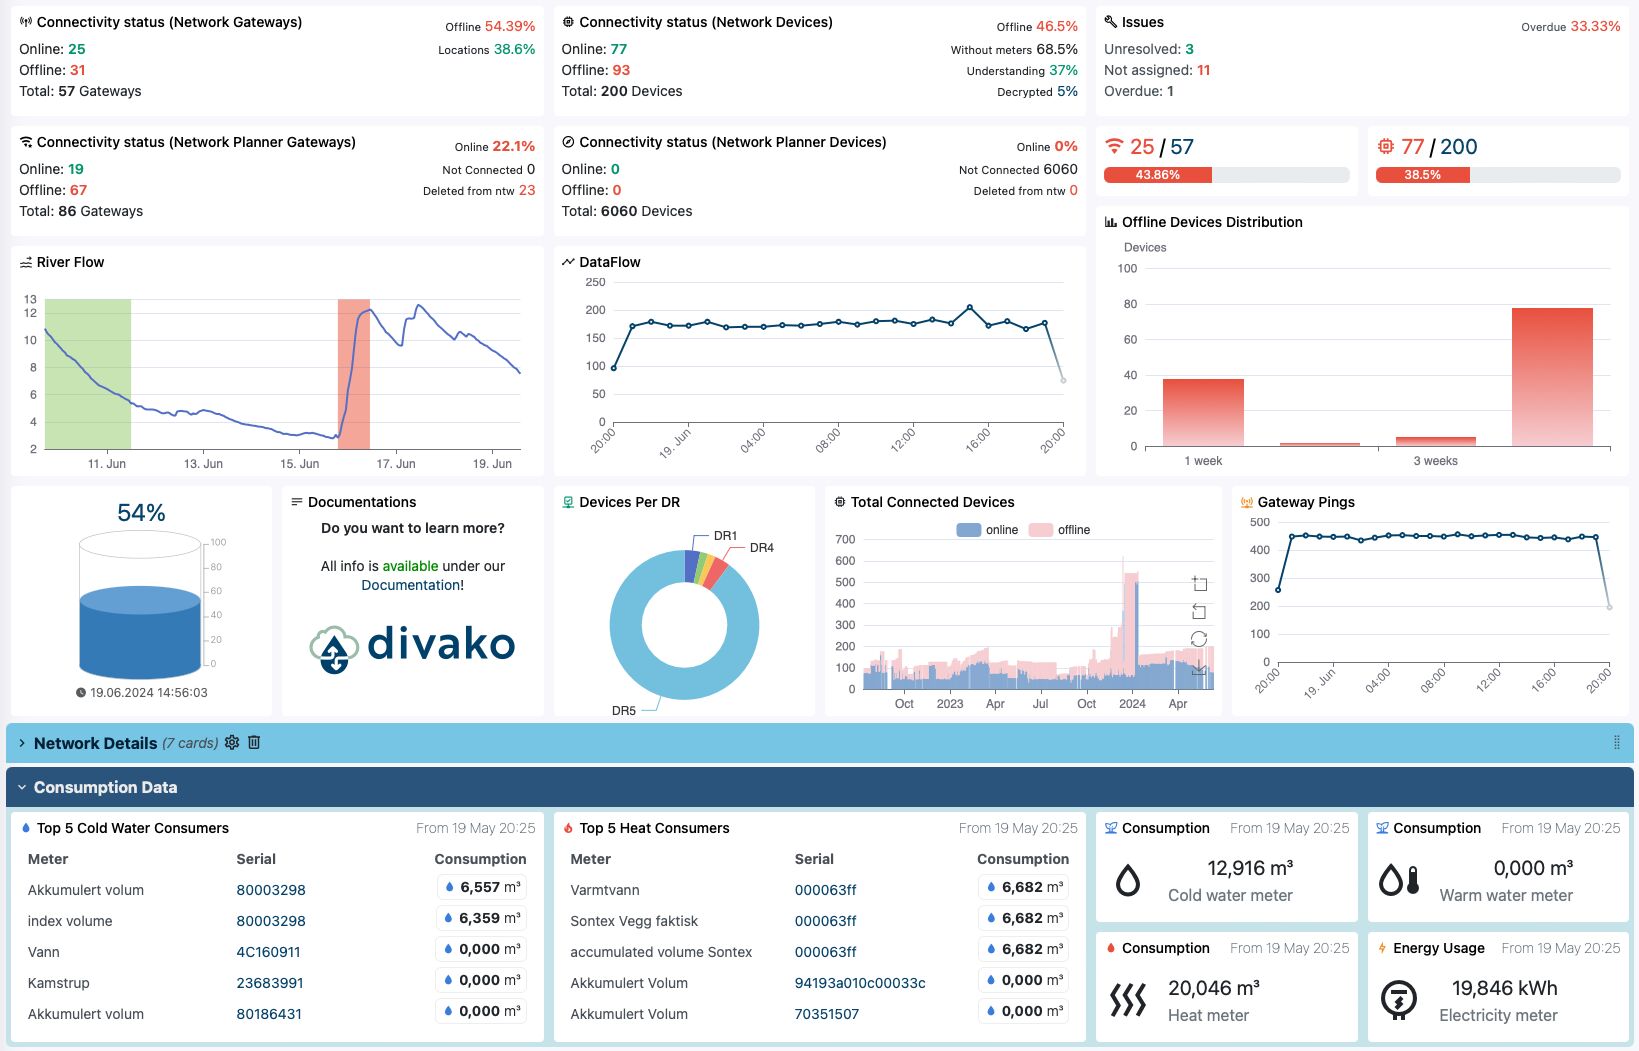Open heat serial 70351507

(x=827, y=1014)
